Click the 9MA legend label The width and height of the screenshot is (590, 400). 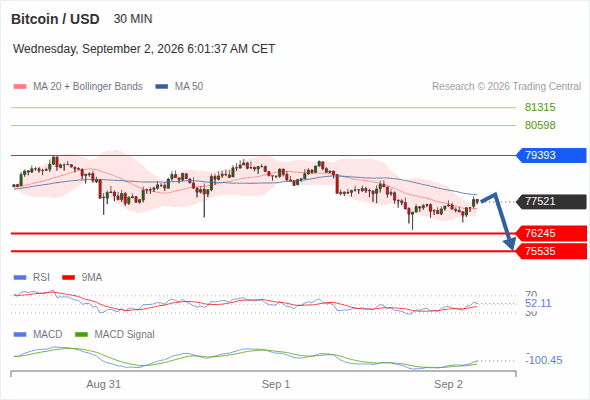(x=92, y=278)
